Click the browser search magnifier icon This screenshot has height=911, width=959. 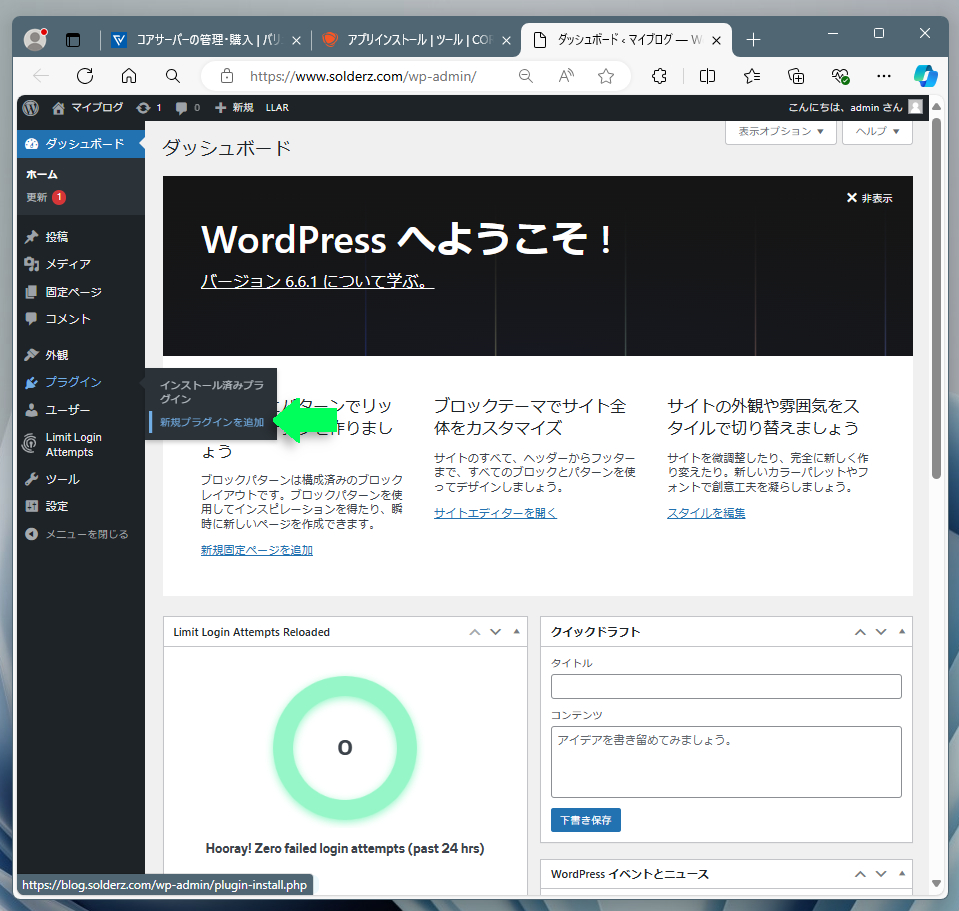pyautogui.click(x=173, y=76)
